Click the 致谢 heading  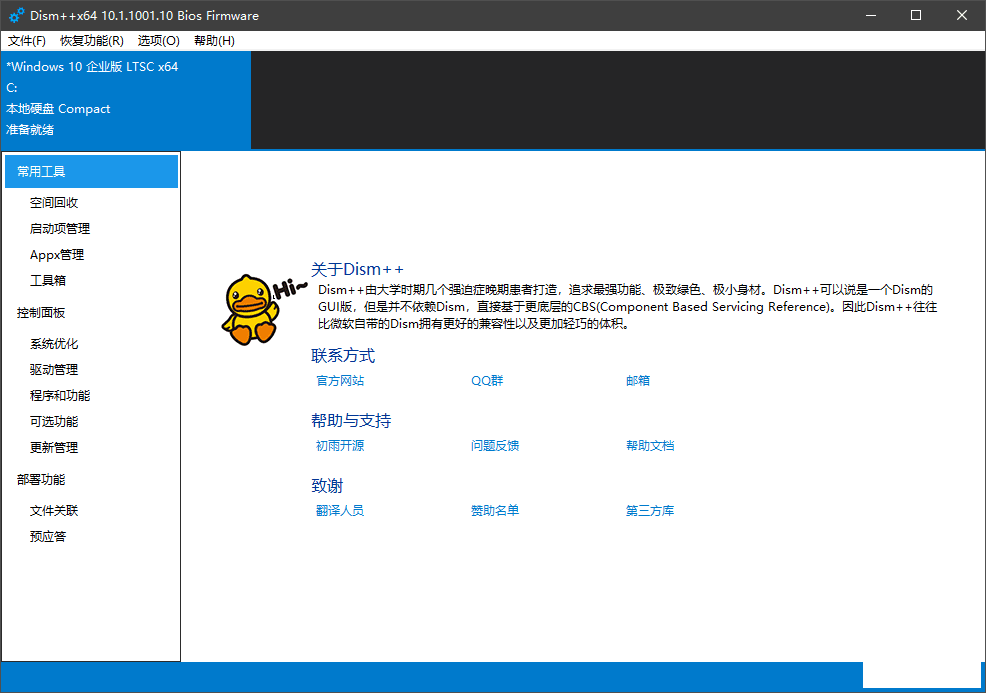click(x=327, y=485)
